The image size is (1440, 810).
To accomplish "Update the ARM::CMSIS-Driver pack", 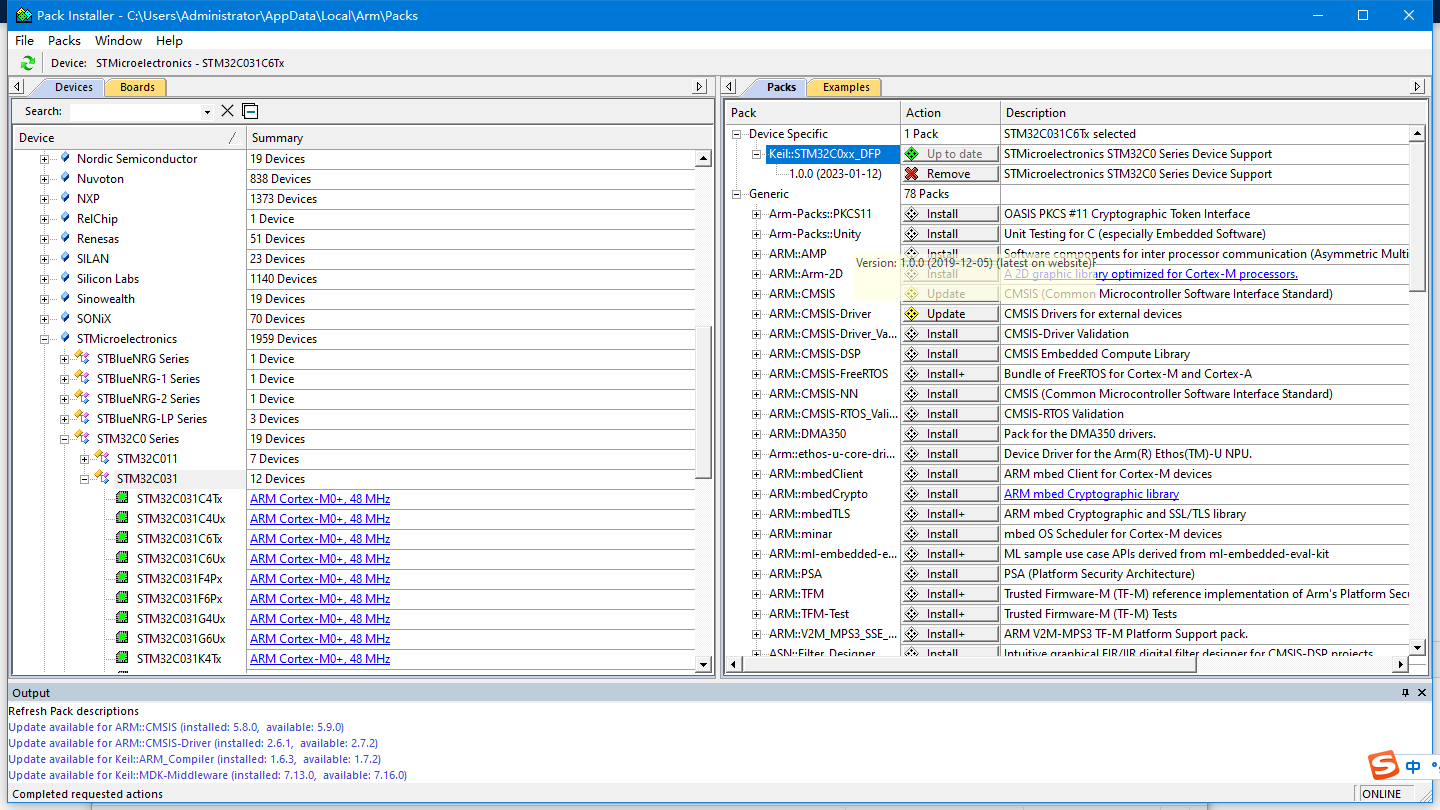I will tap(949, 314).
